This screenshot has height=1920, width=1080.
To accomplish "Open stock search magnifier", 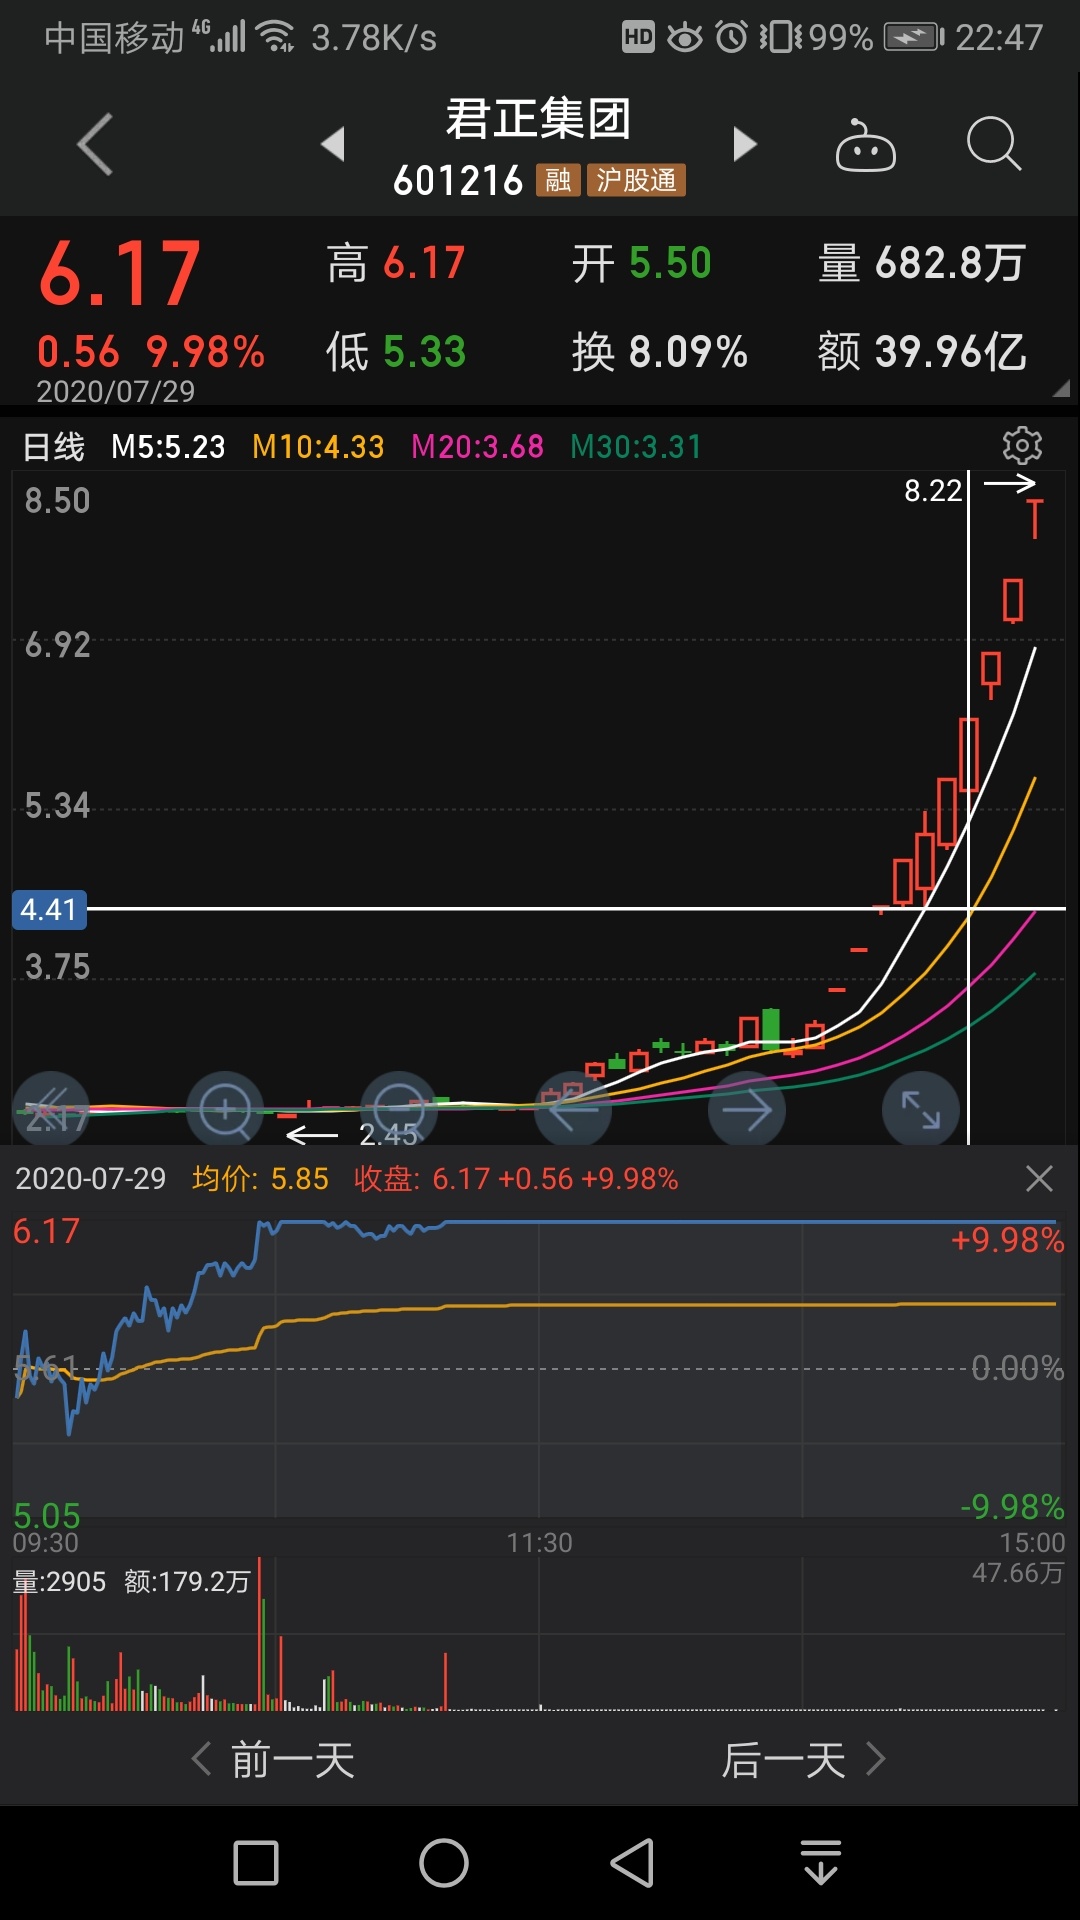I will 994,145.
